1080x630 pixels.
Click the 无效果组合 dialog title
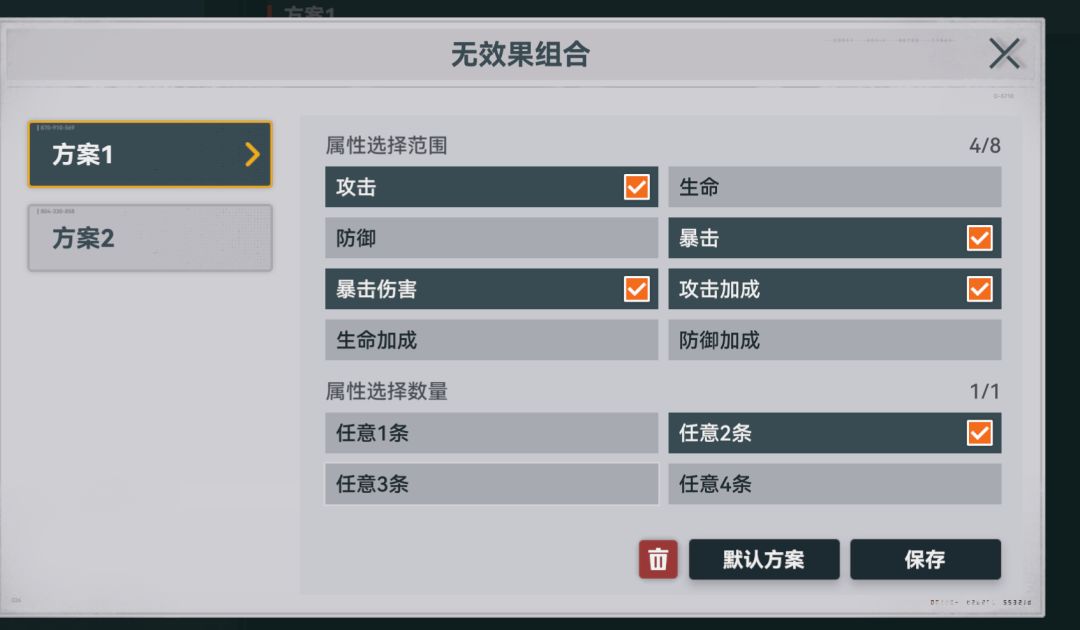pos(520,54)
